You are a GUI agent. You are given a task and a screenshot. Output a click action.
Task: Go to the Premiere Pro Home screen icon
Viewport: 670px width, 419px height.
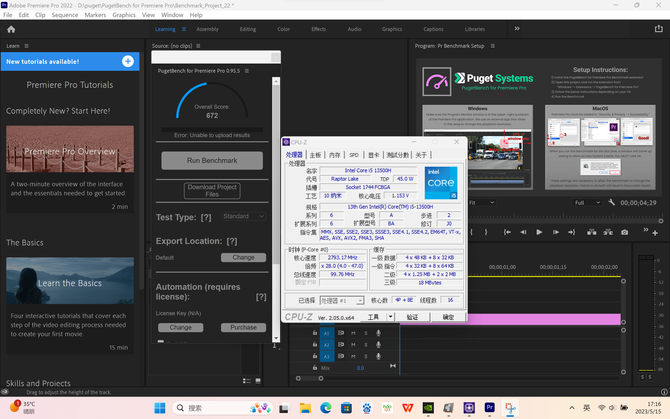tap(11, 29)
